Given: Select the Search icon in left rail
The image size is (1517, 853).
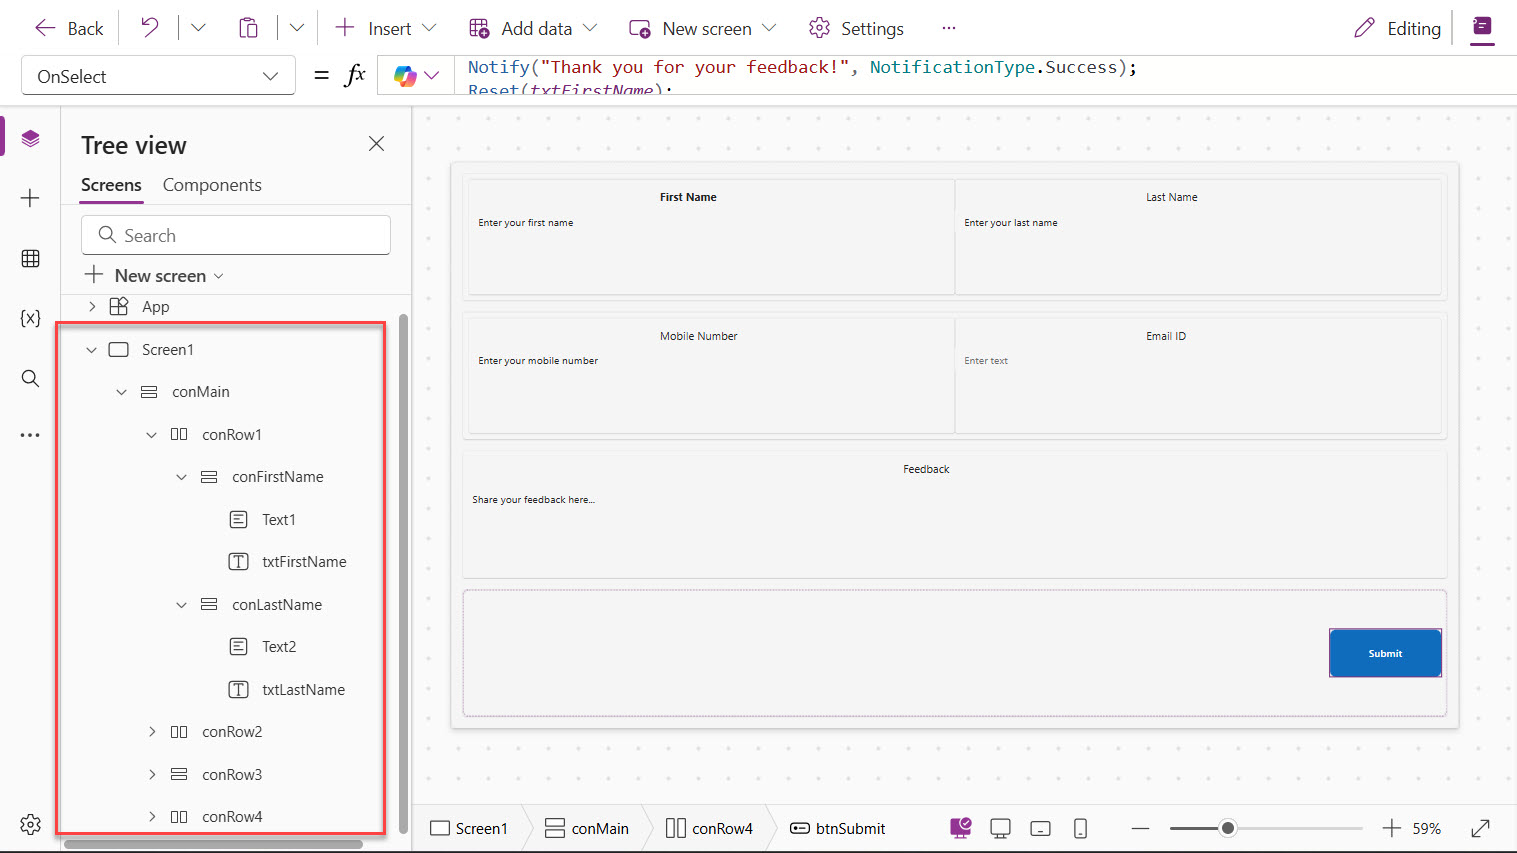Looking at the screenshot, I should [x=30, y=378].
